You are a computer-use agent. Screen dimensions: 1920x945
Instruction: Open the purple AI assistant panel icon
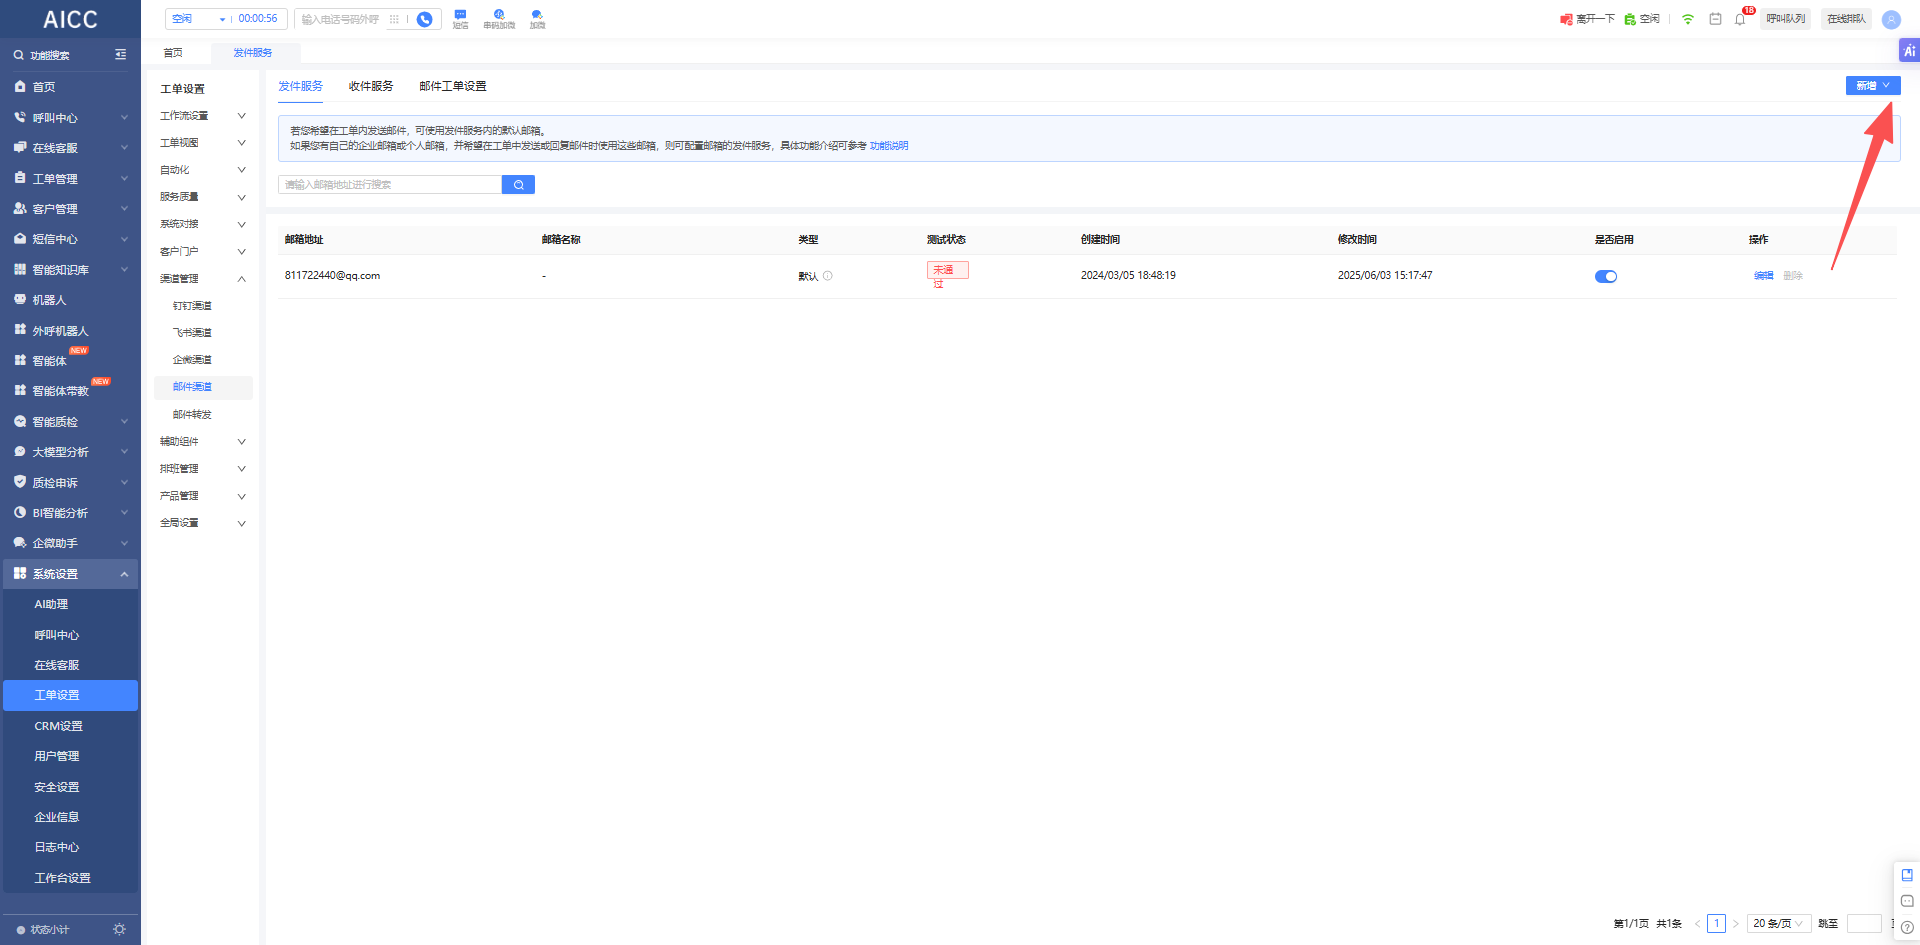point(1909,51)
